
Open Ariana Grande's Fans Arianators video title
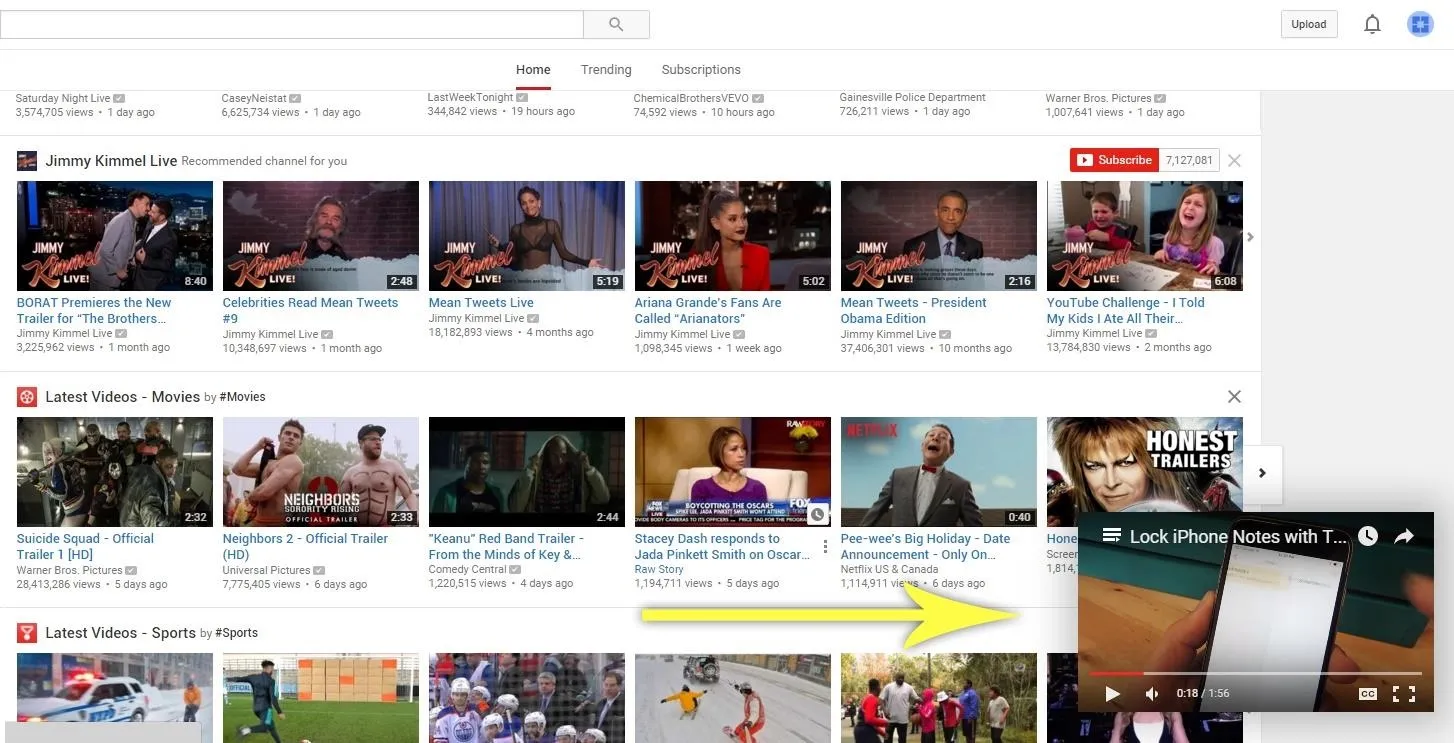click(708, 311)
